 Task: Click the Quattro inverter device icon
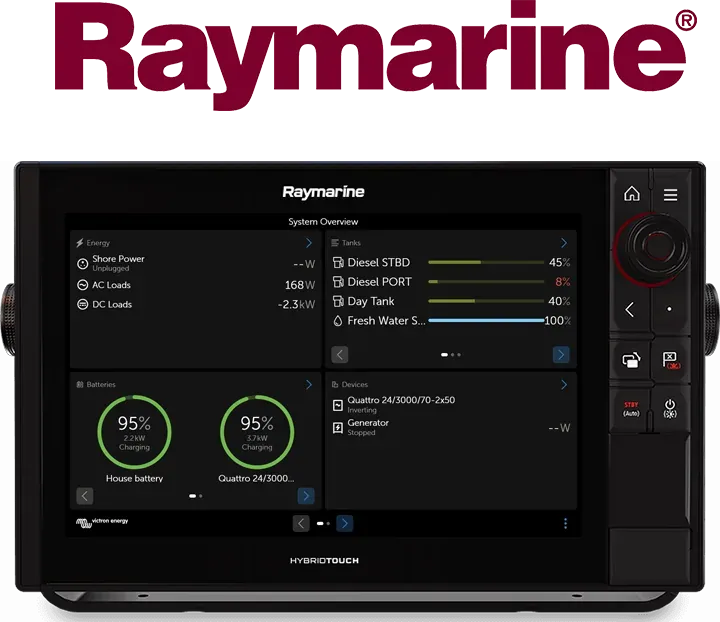(338, 405)
